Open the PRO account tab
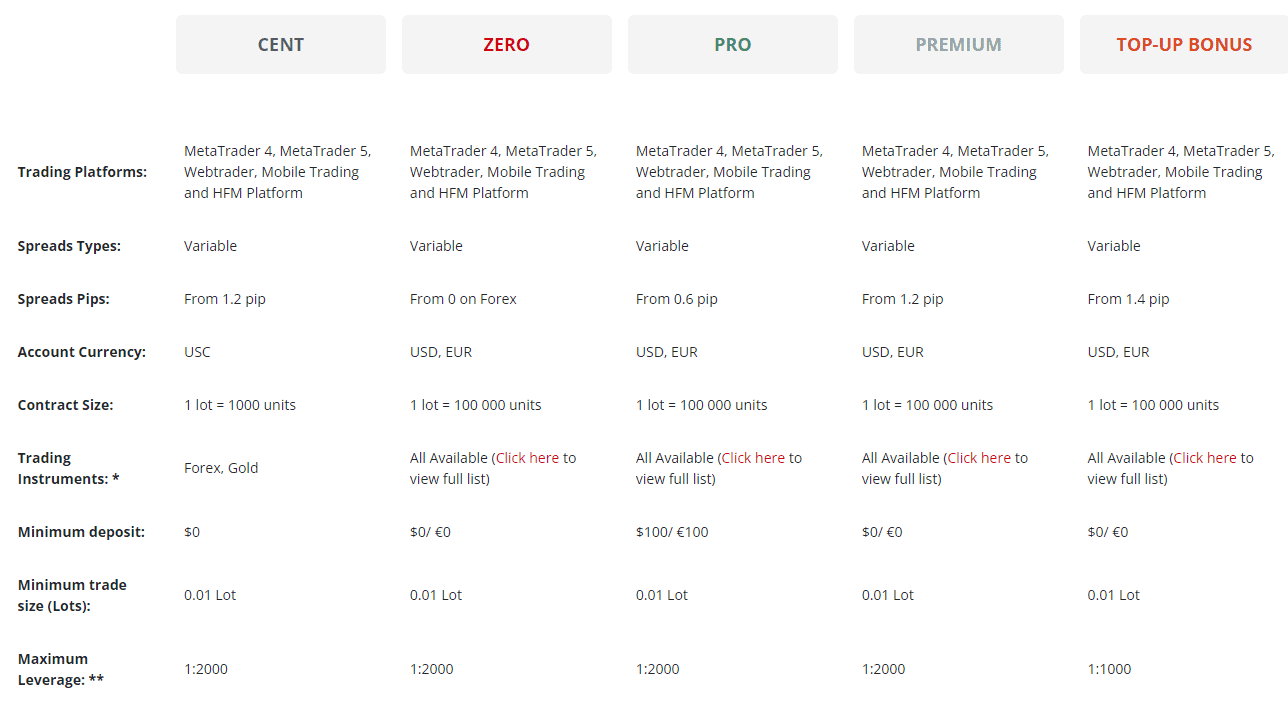Viewport: 1288px width, 709px height. [x=732, y=44]
